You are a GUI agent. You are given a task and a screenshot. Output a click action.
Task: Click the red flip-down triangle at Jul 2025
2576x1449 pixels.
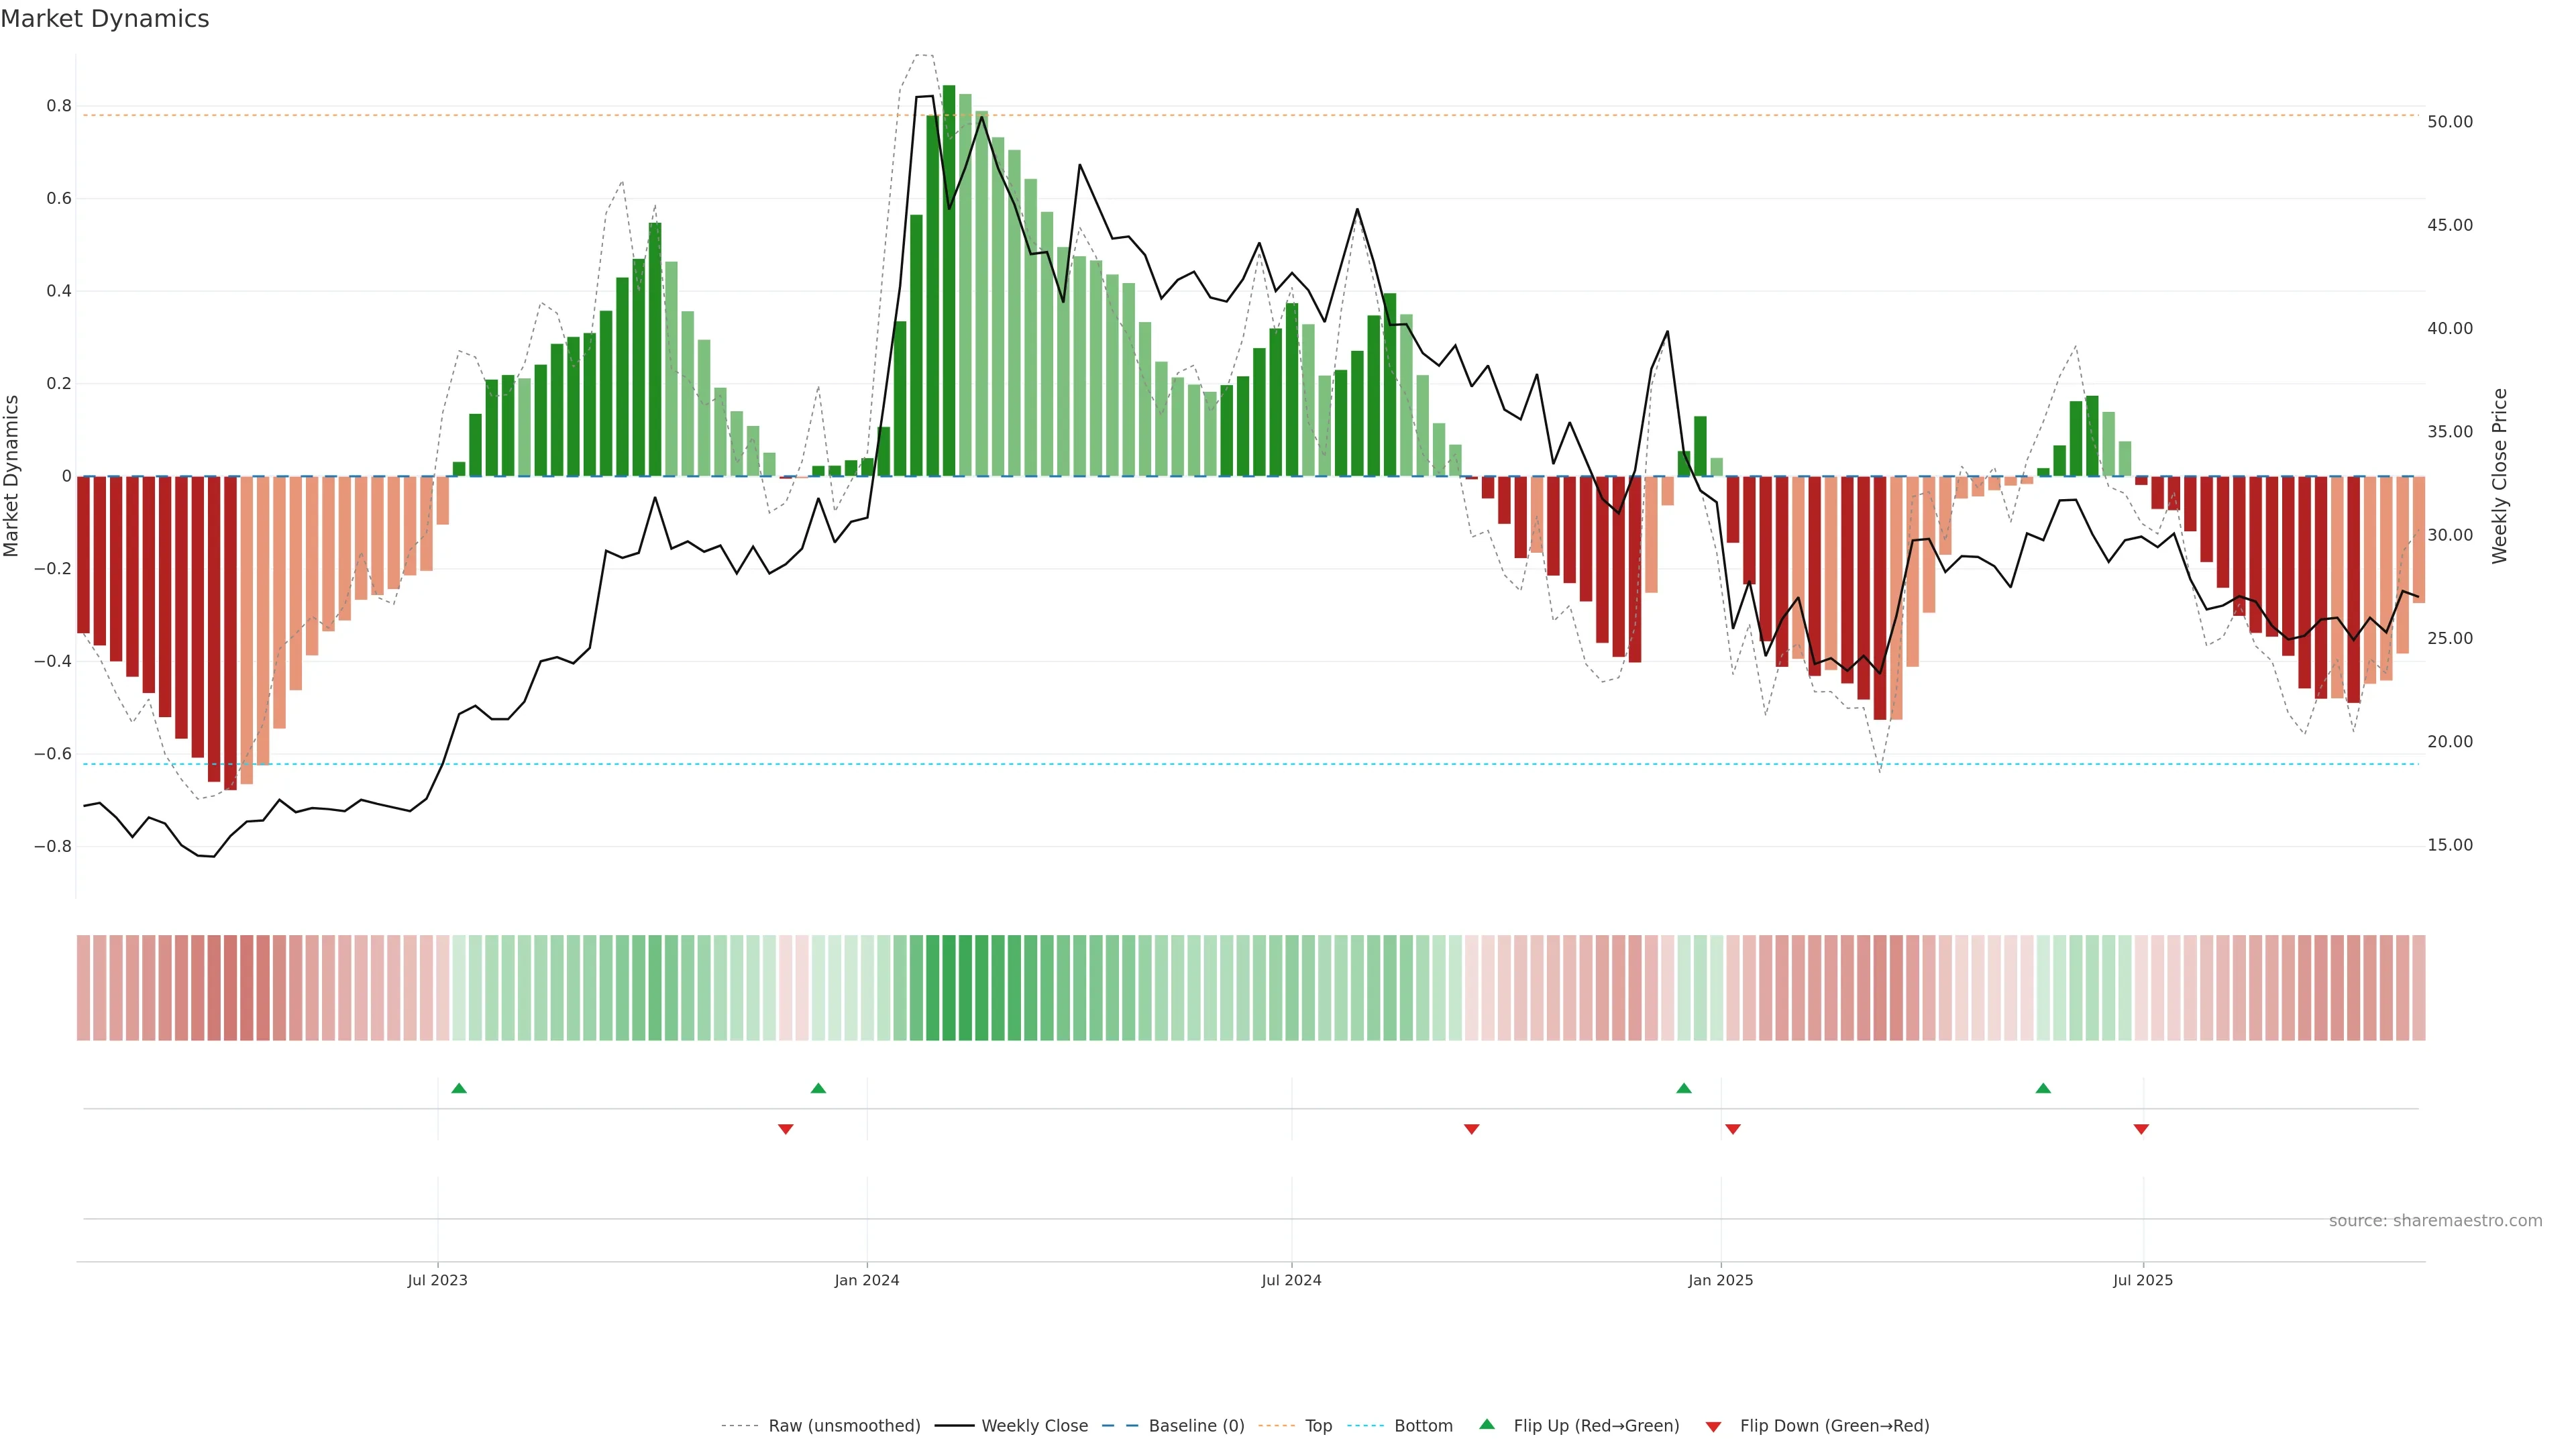[2141, 1129]
